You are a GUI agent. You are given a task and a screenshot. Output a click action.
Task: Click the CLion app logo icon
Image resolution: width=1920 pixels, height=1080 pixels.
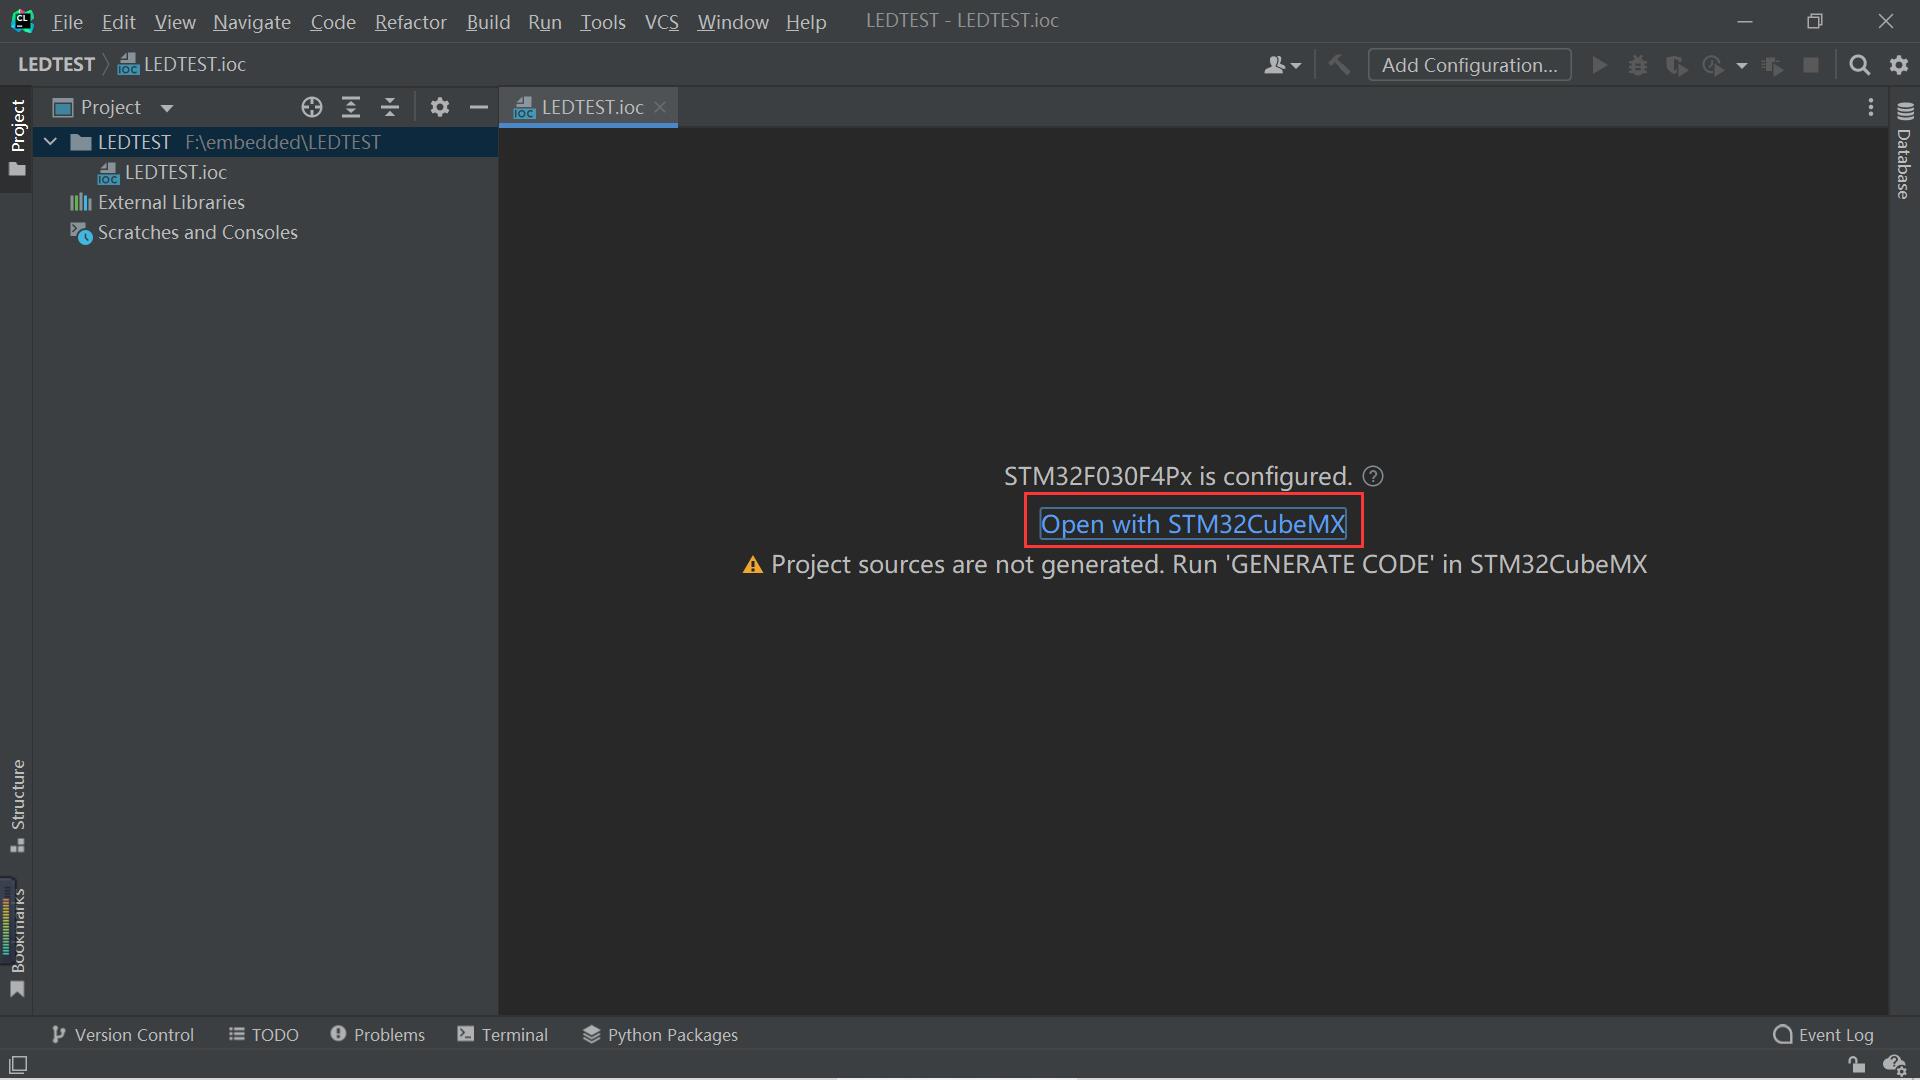tap(22, 21)
